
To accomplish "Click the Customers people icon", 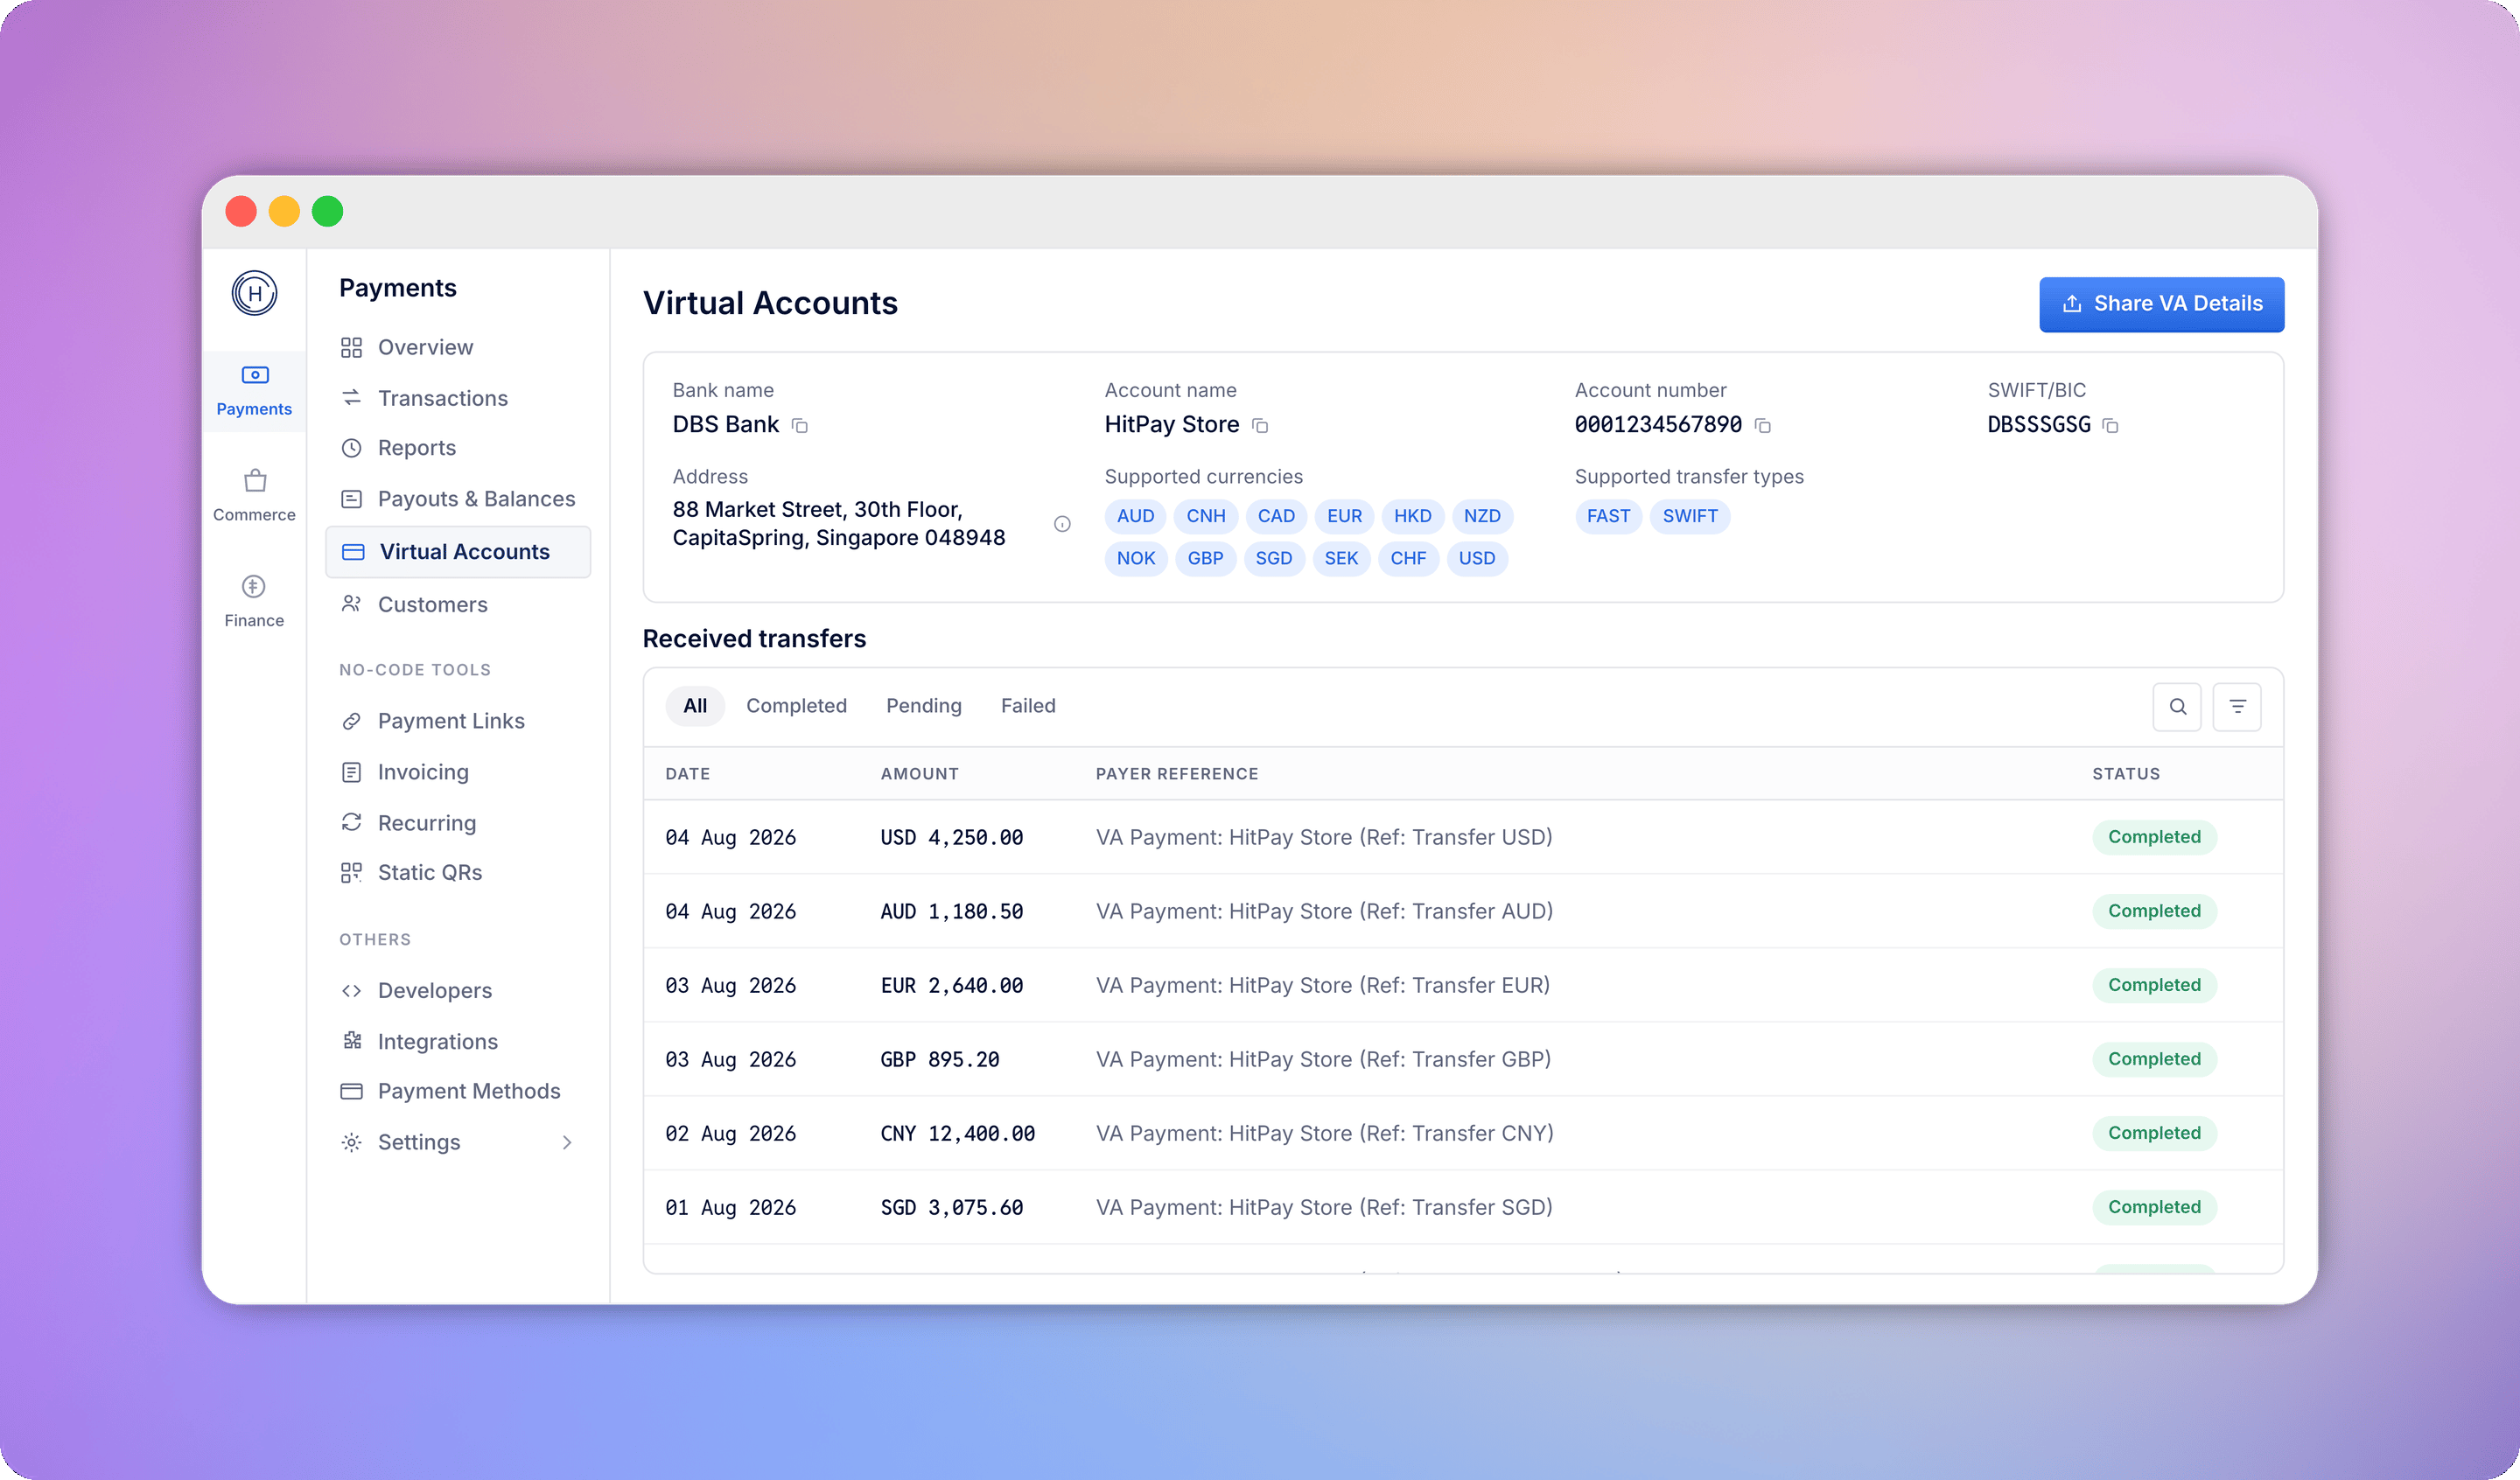I will point(351,604).
